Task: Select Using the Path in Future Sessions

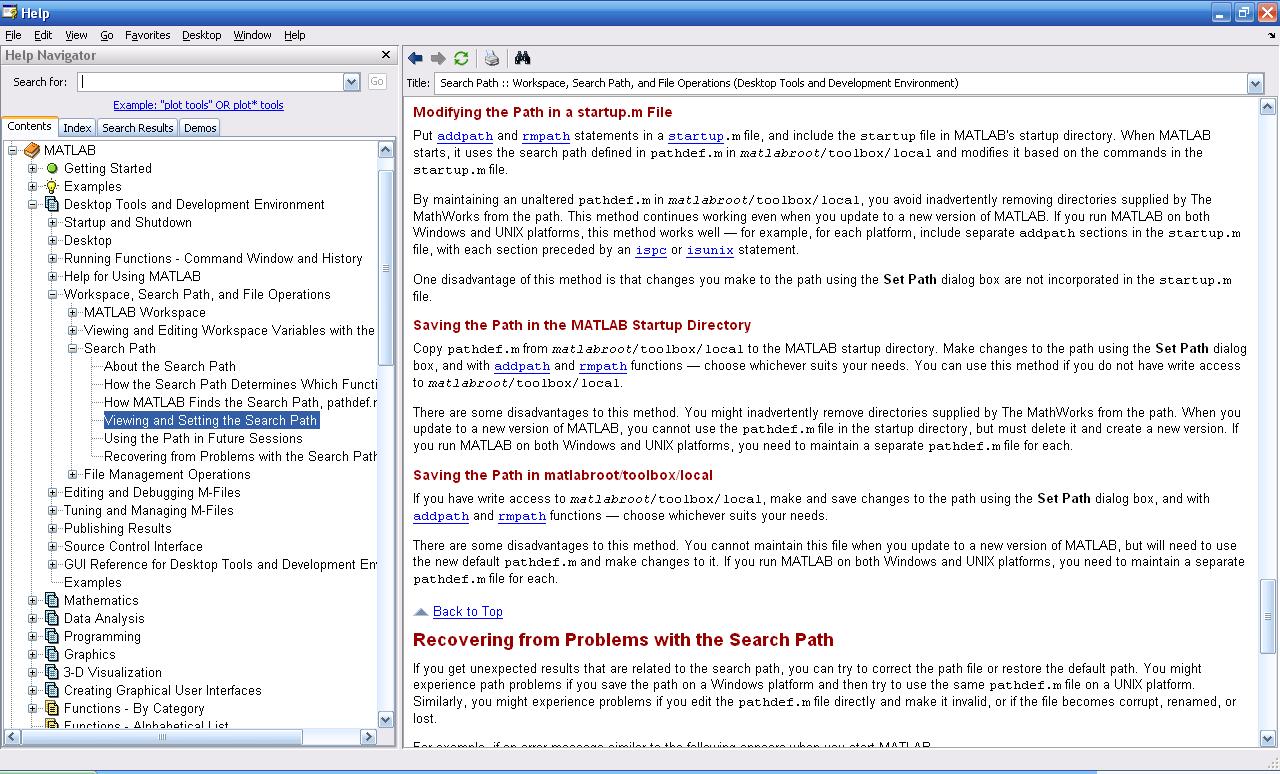Action: [x=203, y=438]
